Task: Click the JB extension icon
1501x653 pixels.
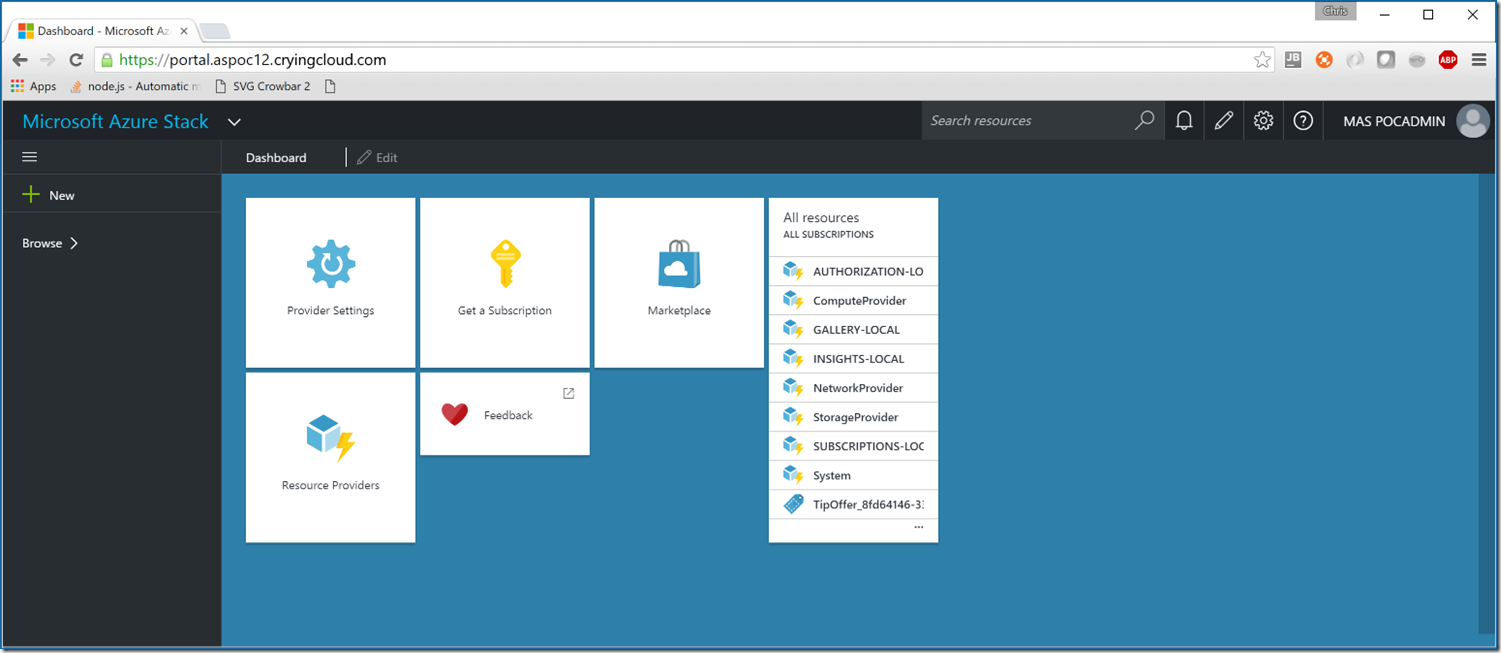Action: tap(1293, 60)
